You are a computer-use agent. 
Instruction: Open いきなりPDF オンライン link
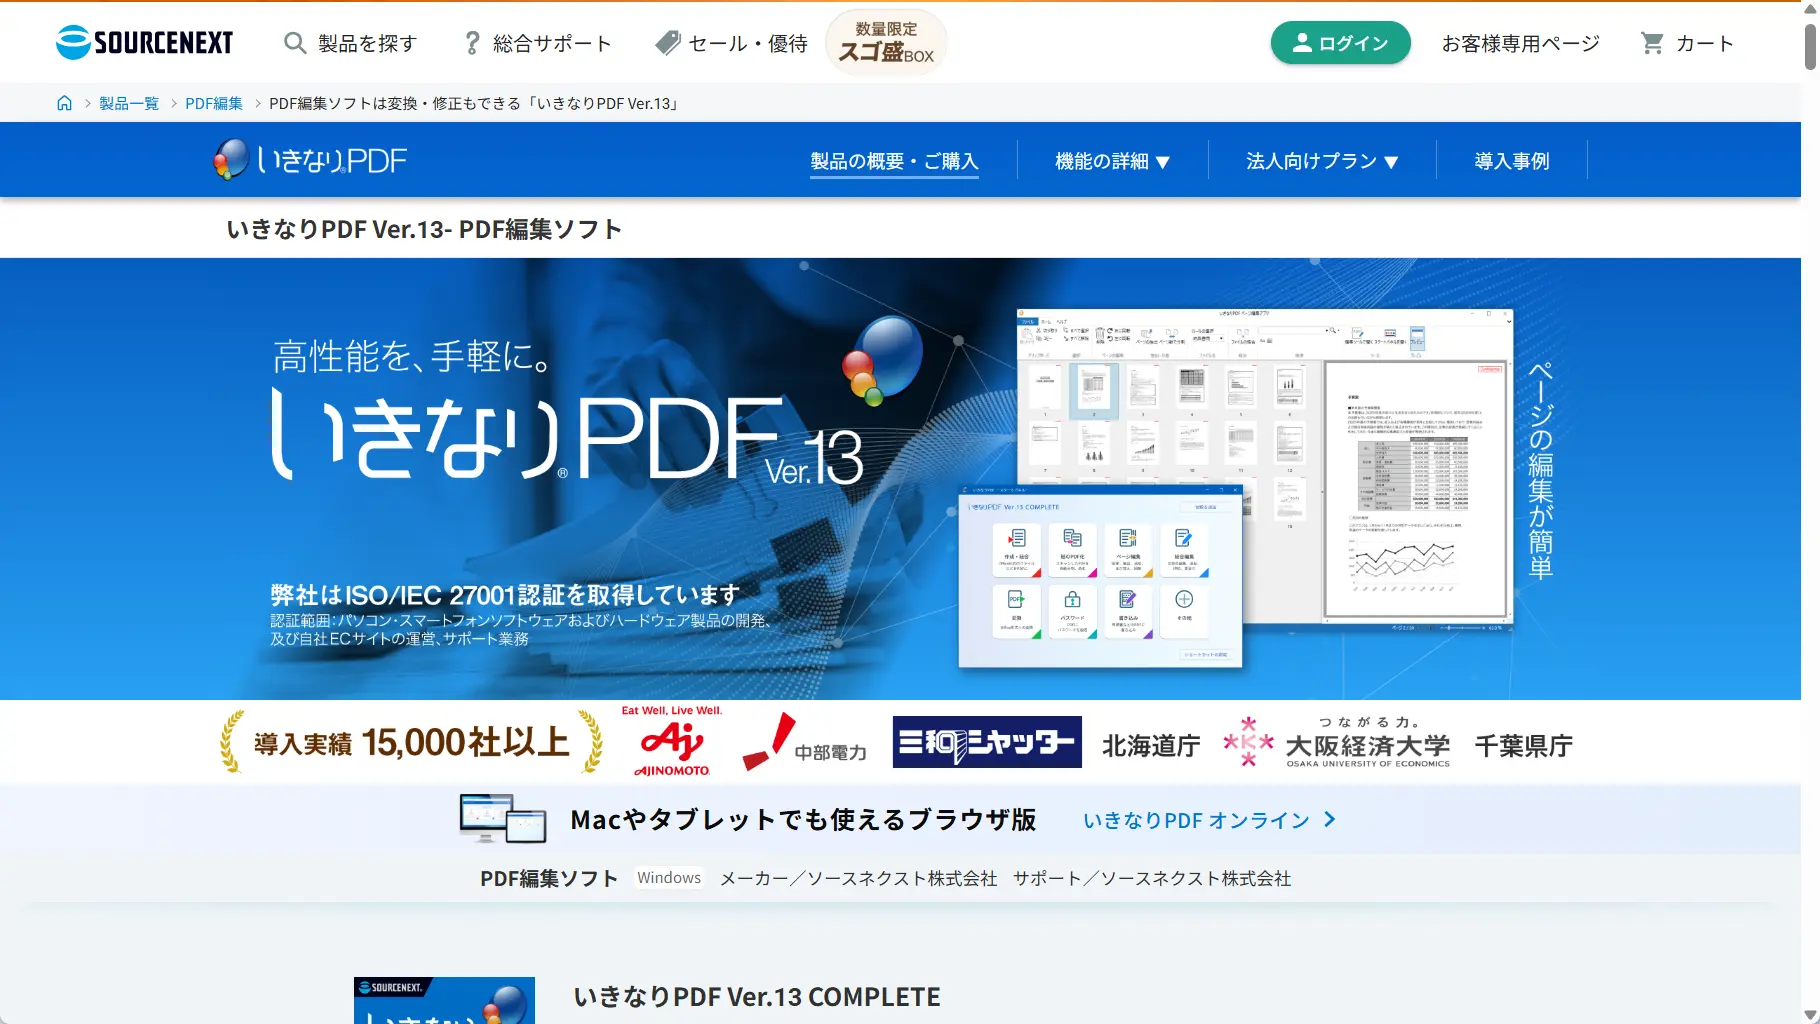point(1196,820)
